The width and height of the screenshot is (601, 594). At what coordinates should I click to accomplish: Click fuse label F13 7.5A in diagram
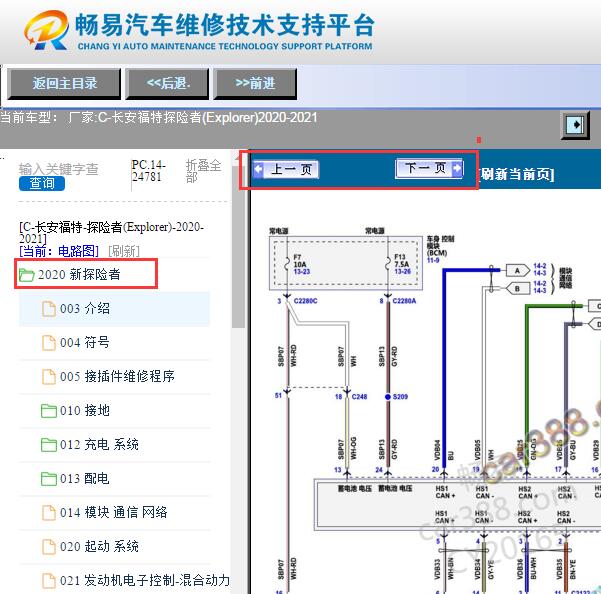click(x=402, y=261)
